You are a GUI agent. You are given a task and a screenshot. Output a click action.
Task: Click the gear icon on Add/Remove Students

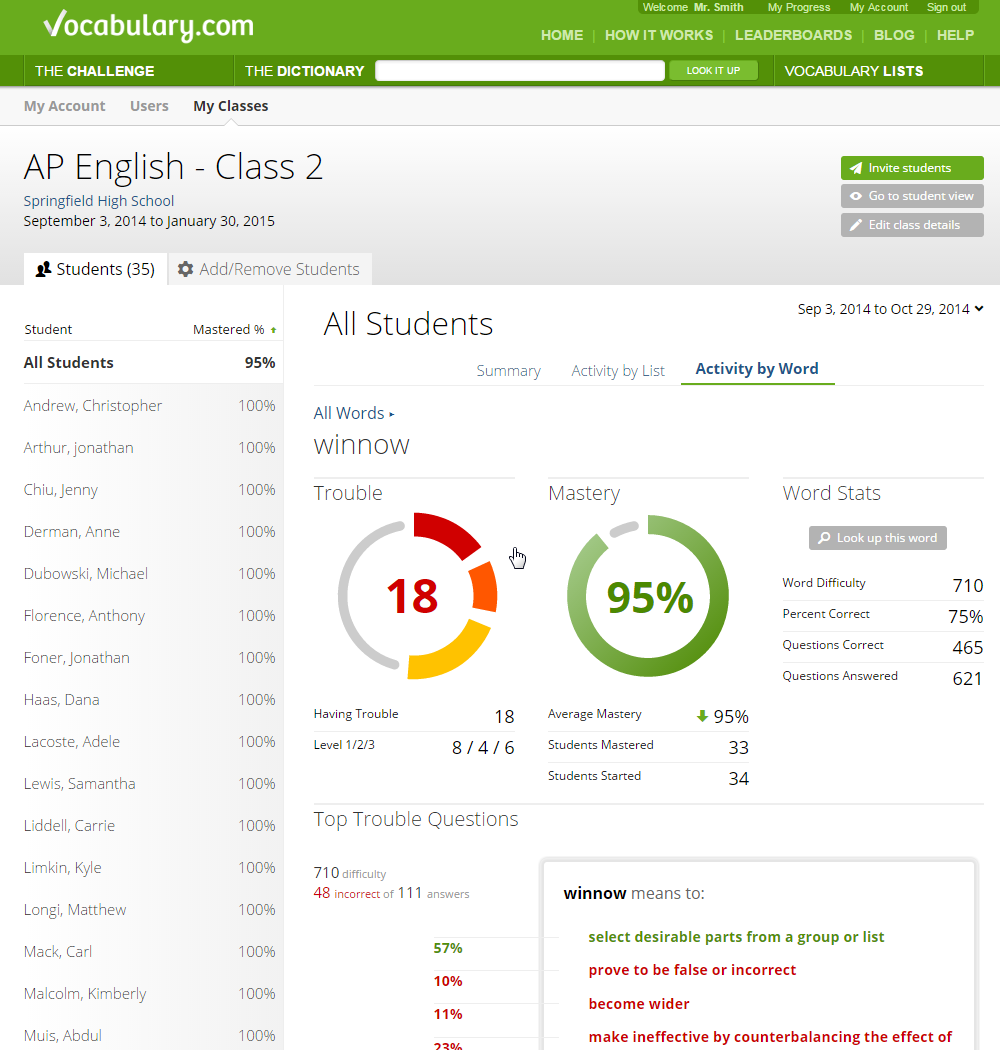pos(185,269)
